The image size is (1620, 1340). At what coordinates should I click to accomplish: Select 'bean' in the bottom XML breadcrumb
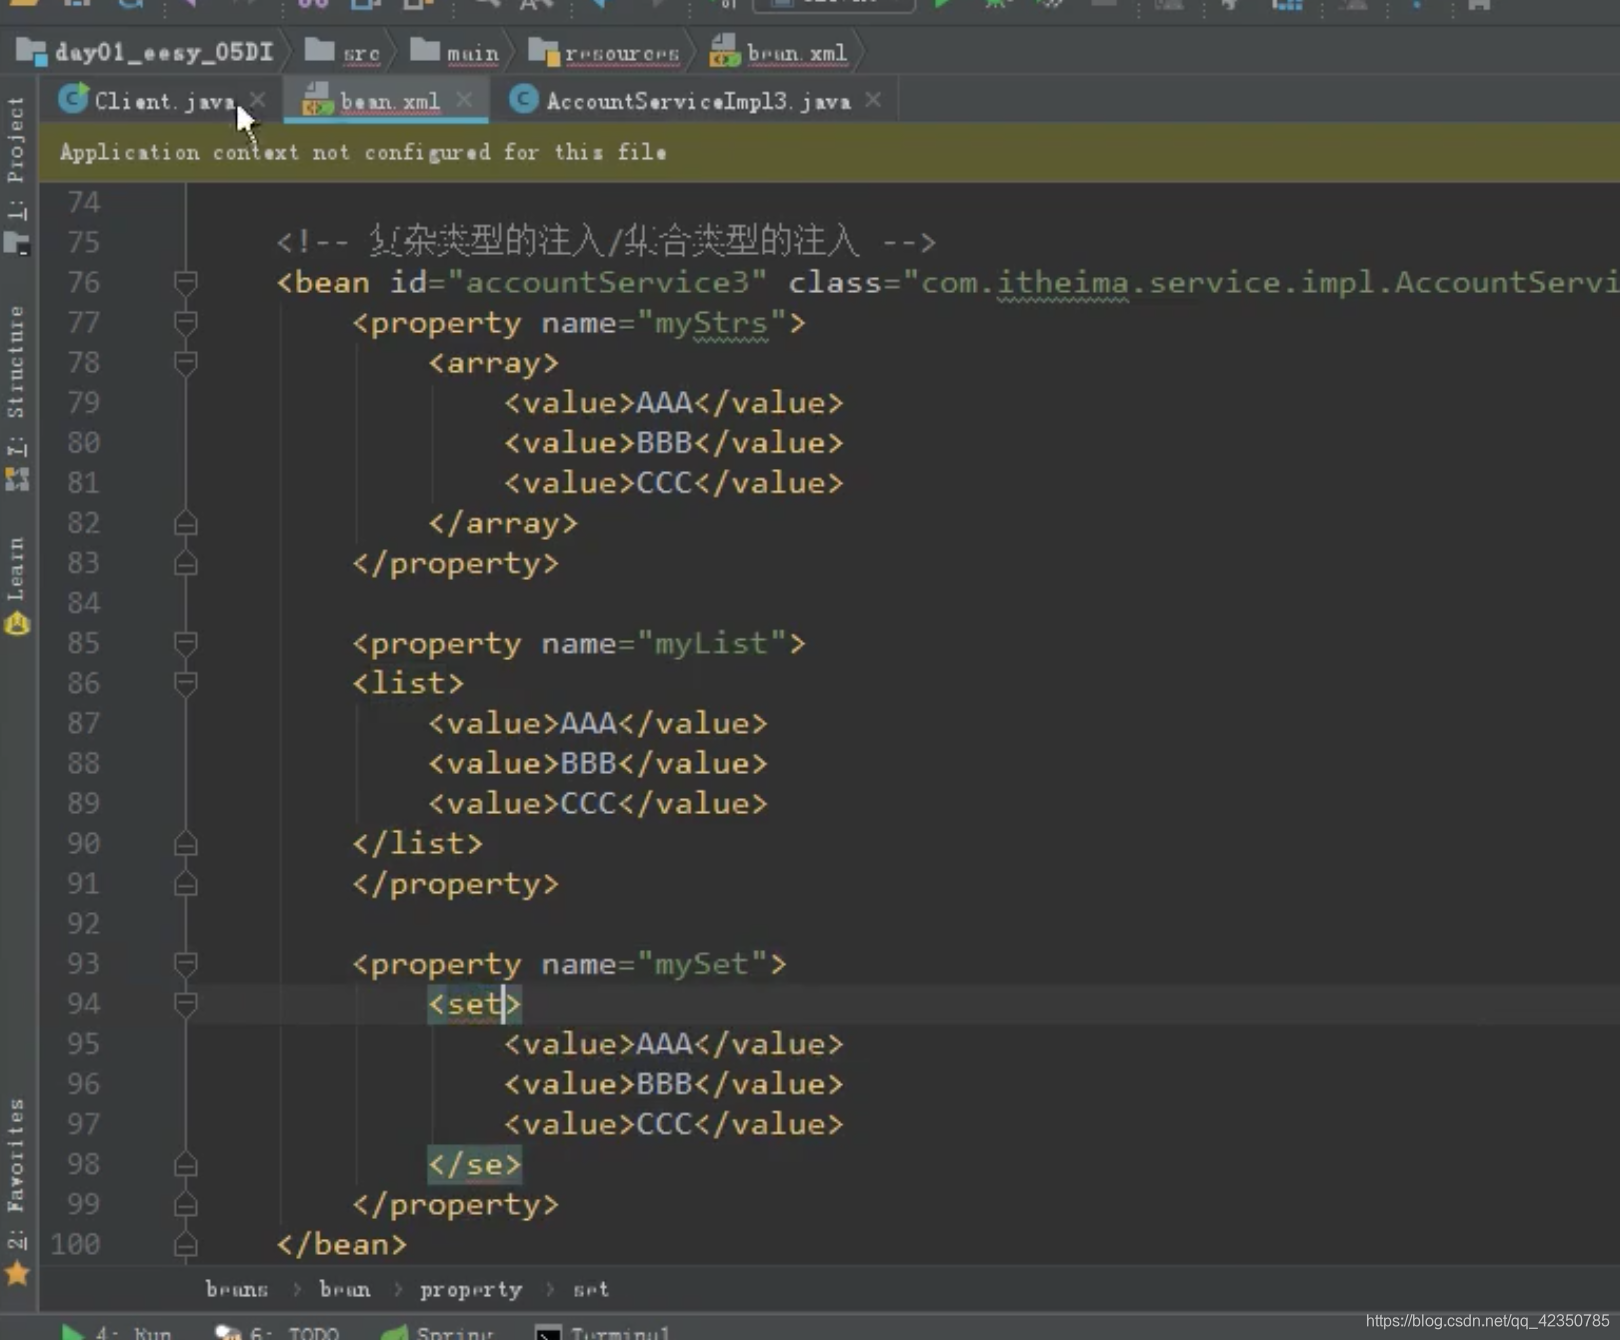345,1289
